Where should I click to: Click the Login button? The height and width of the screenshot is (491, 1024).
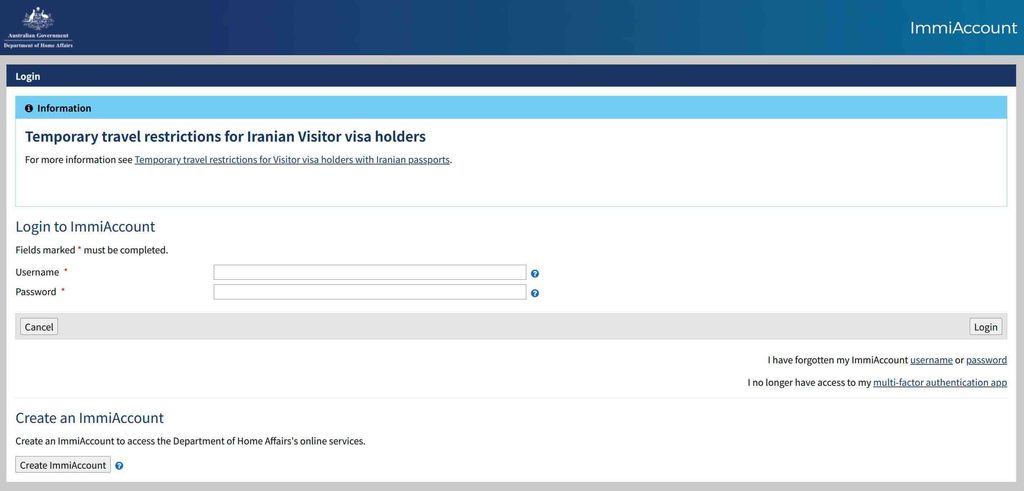pyautogui.click(x=985, y=327)
